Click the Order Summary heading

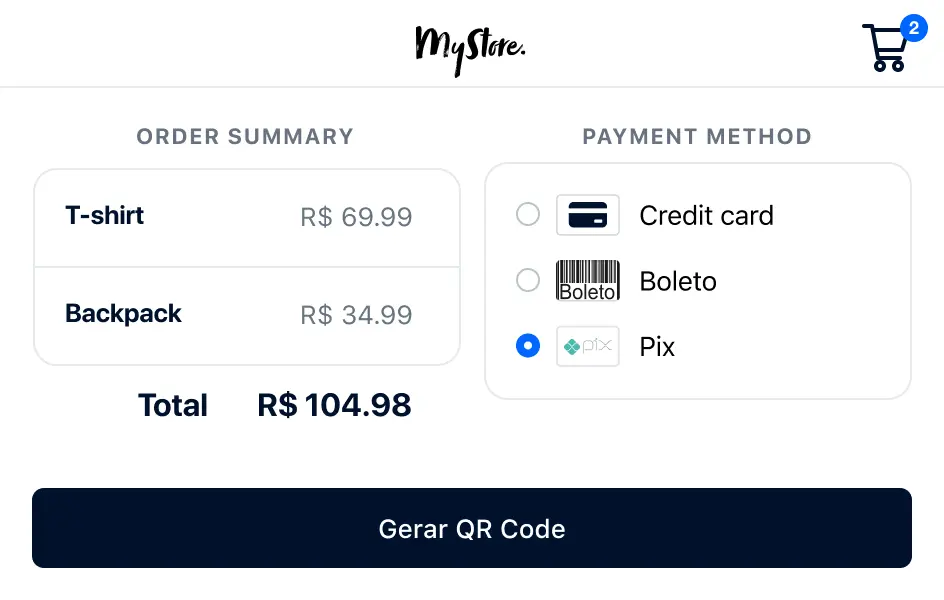point(245,137)
